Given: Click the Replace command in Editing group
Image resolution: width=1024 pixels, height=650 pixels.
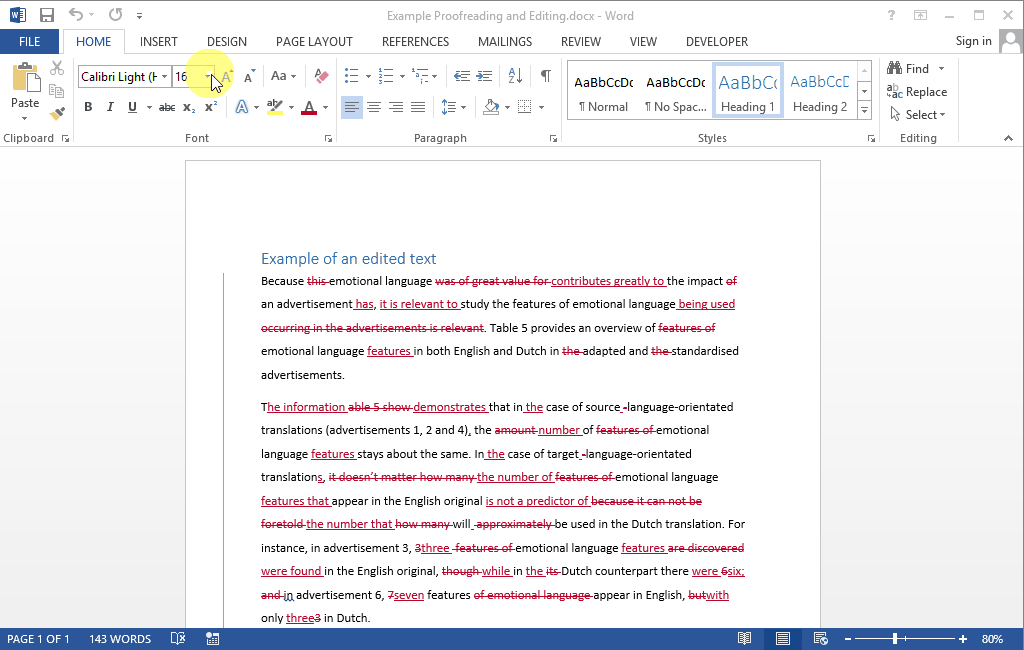Looking at the screenshot, I should tap(917, 91).
